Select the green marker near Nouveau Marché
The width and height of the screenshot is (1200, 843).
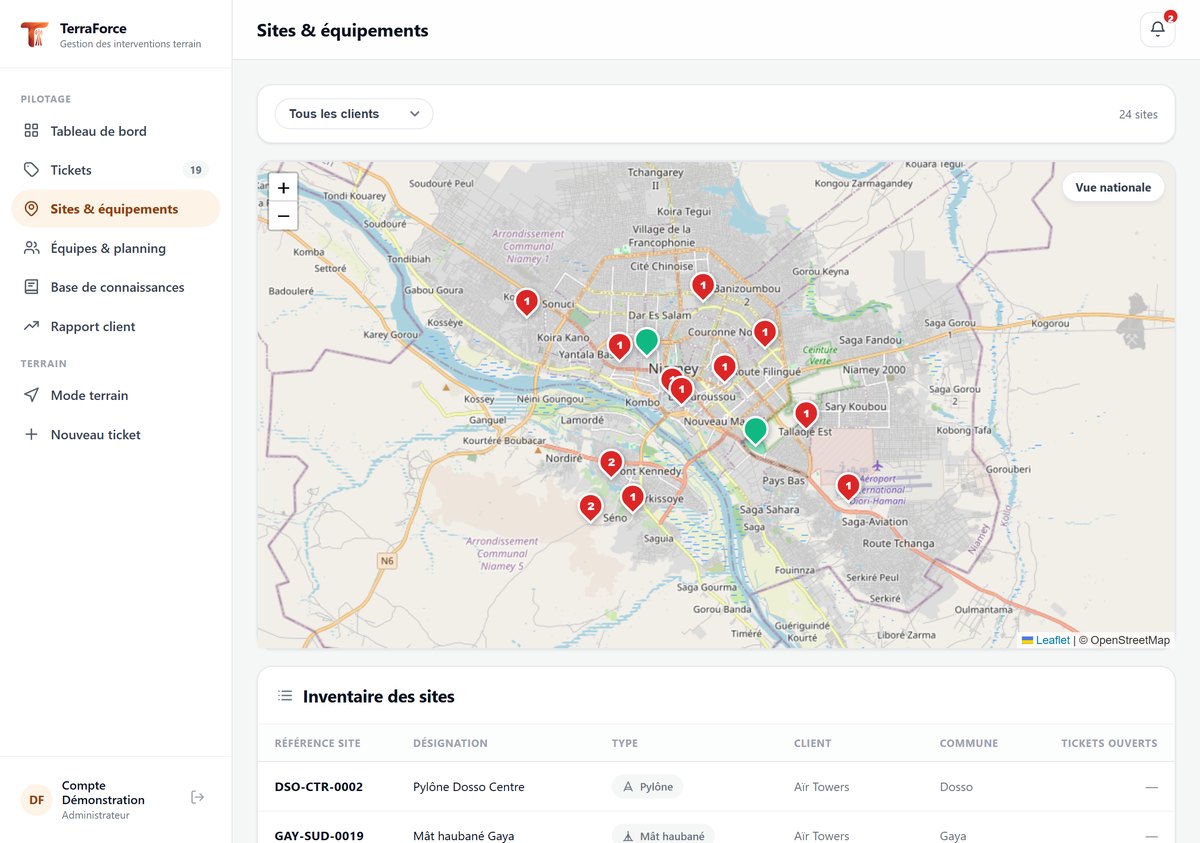tap(755, 430)
